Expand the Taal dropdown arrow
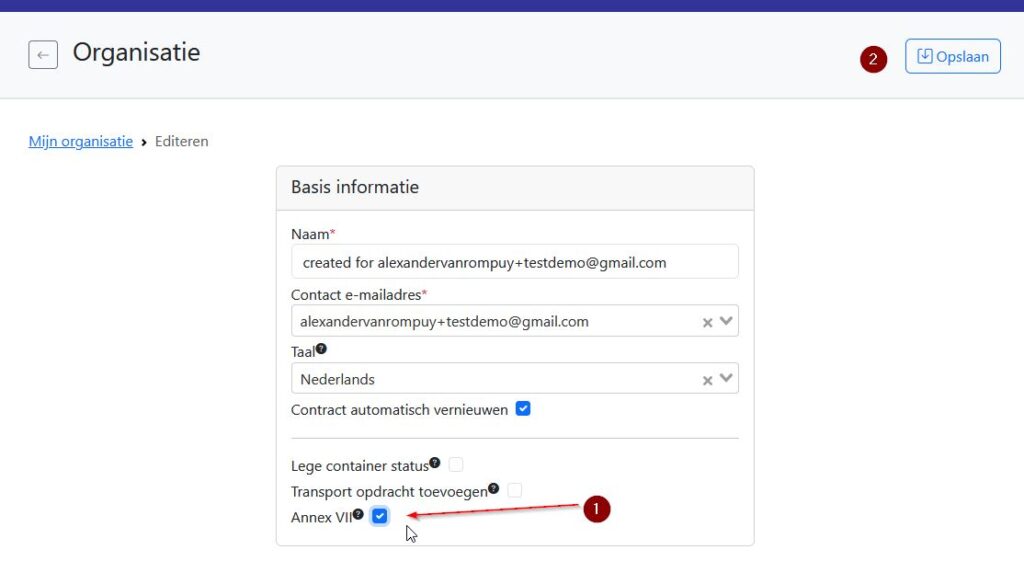Viewport: 1024px width, 584px height. point(727,379)
